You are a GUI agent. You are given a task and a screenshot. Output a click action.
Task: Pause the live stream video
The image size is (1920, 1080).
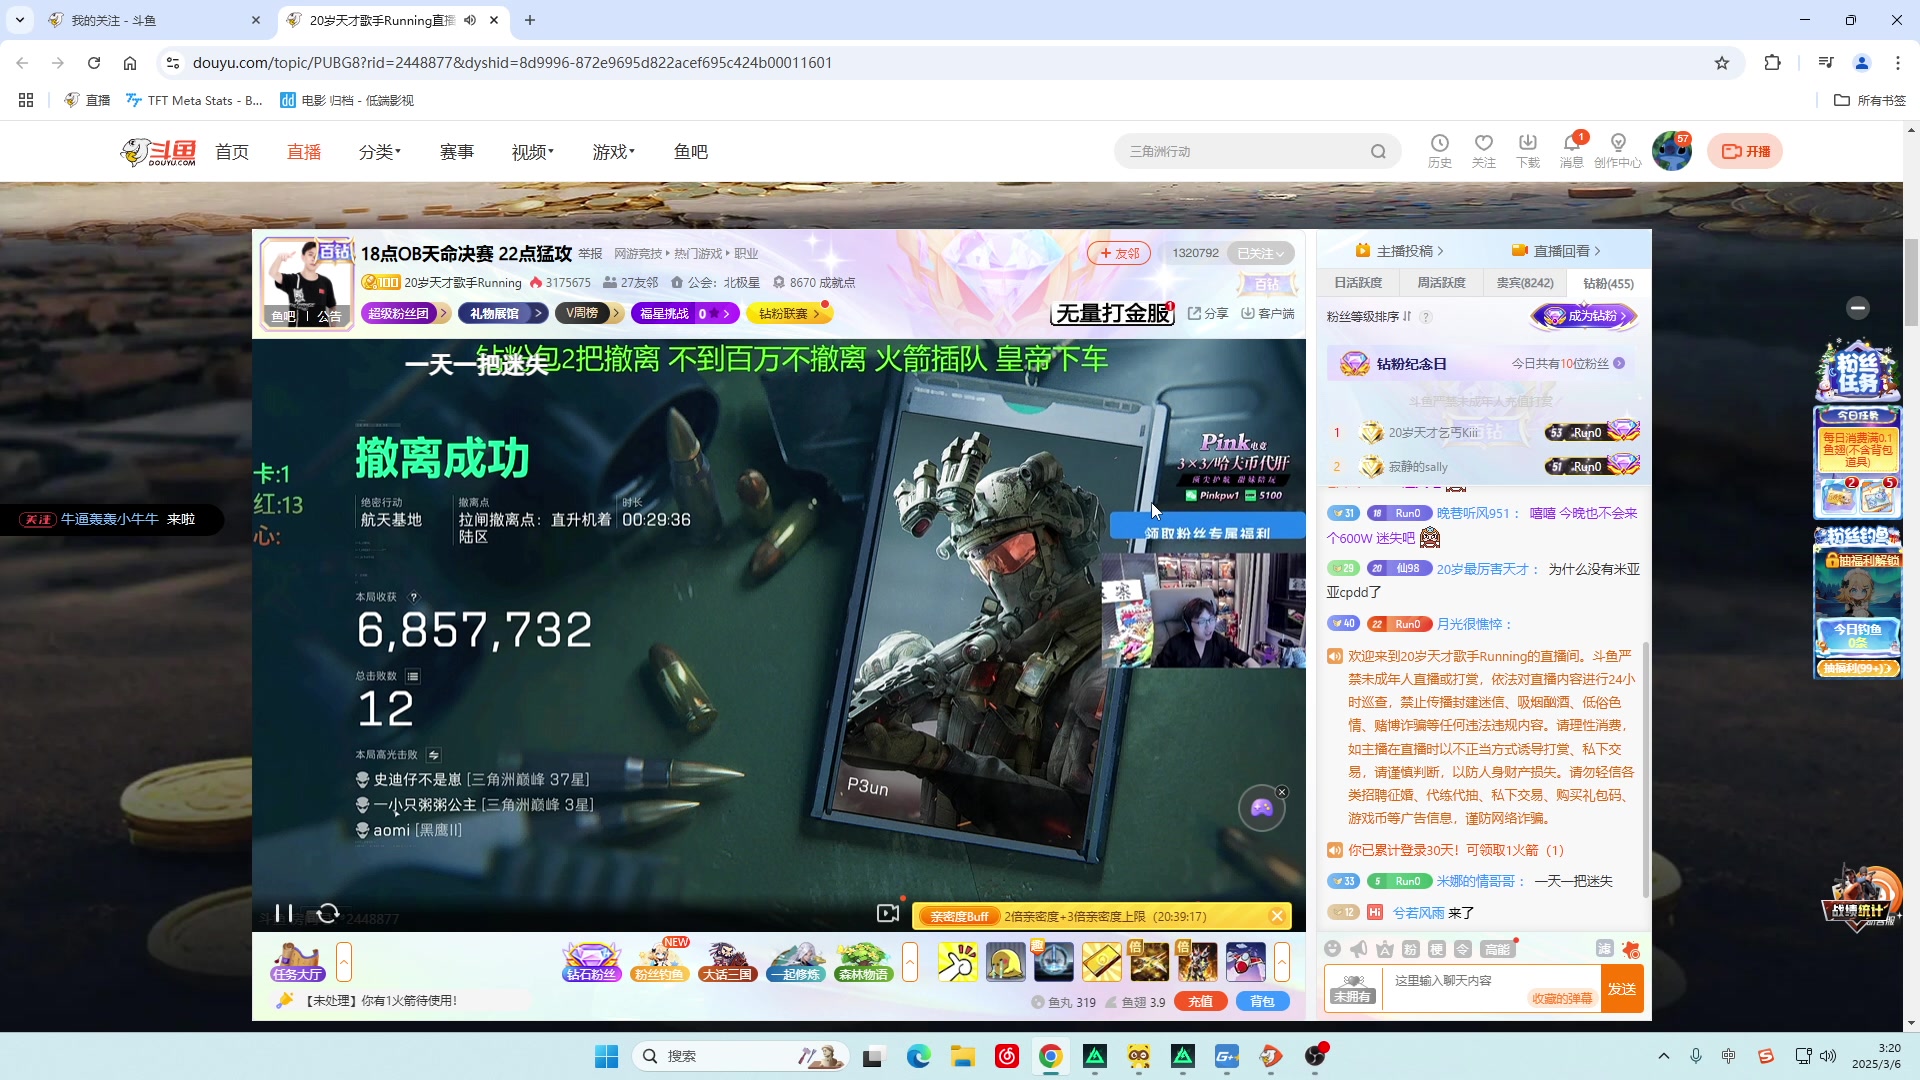tap(284, 913)
